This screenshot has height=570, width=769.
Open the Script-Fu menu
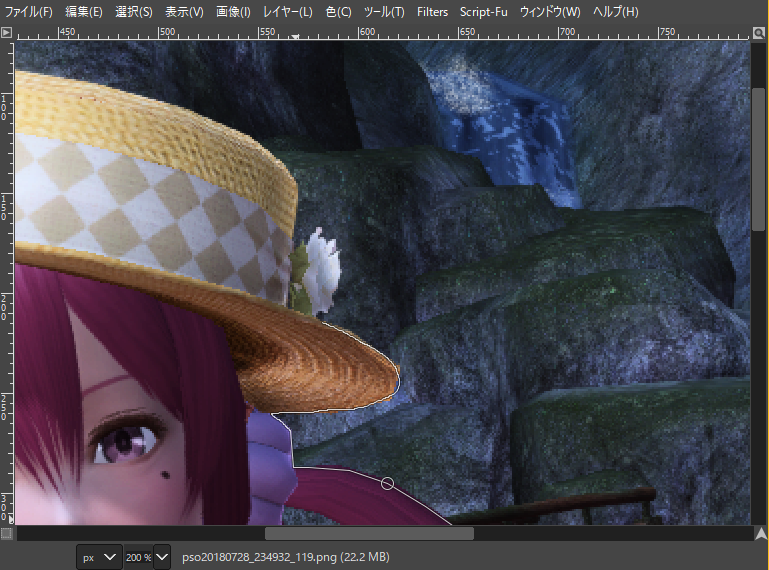[x=483, y=12]
